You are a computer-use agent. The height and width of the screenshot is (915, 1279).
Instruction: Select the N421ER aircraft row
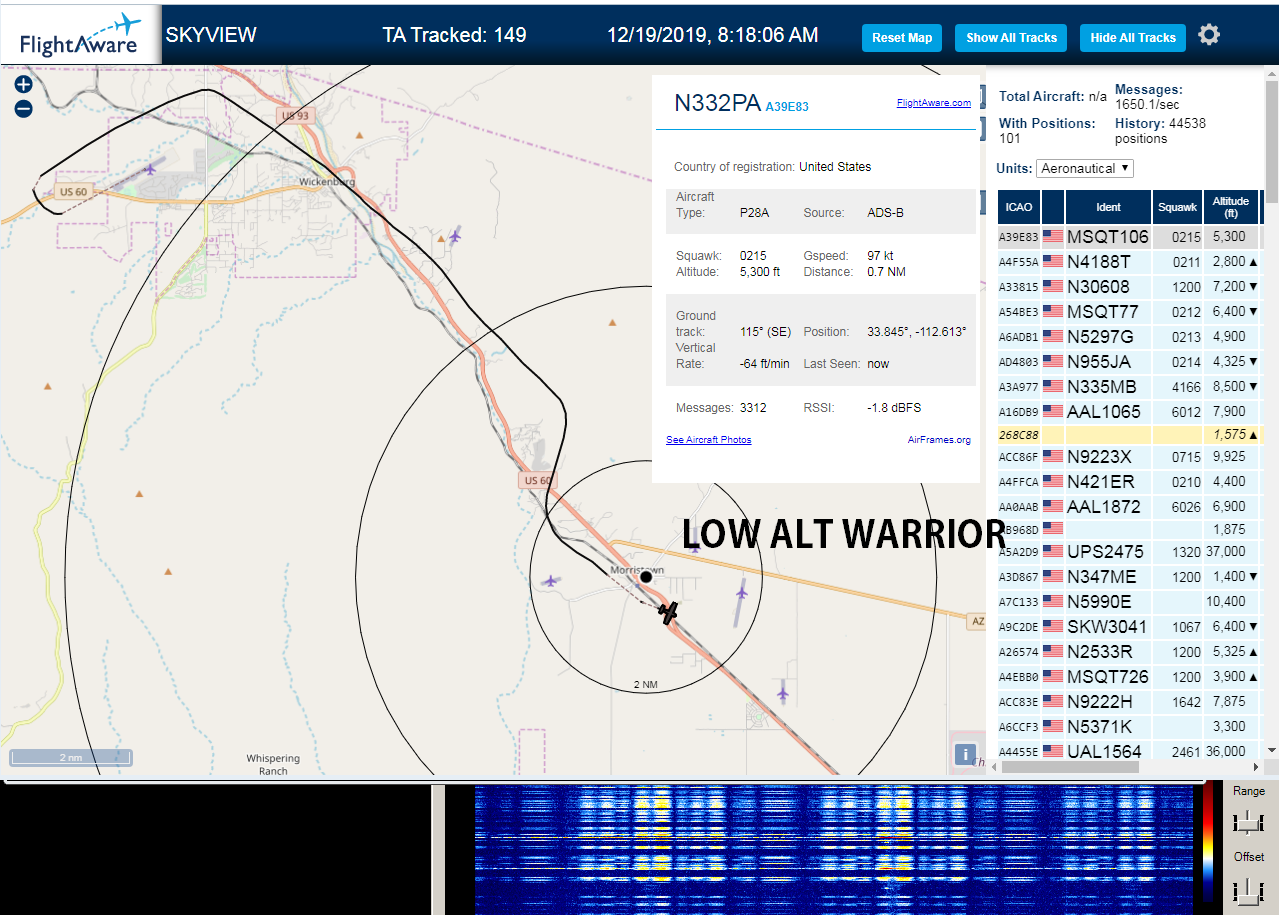coord(1129,482)
